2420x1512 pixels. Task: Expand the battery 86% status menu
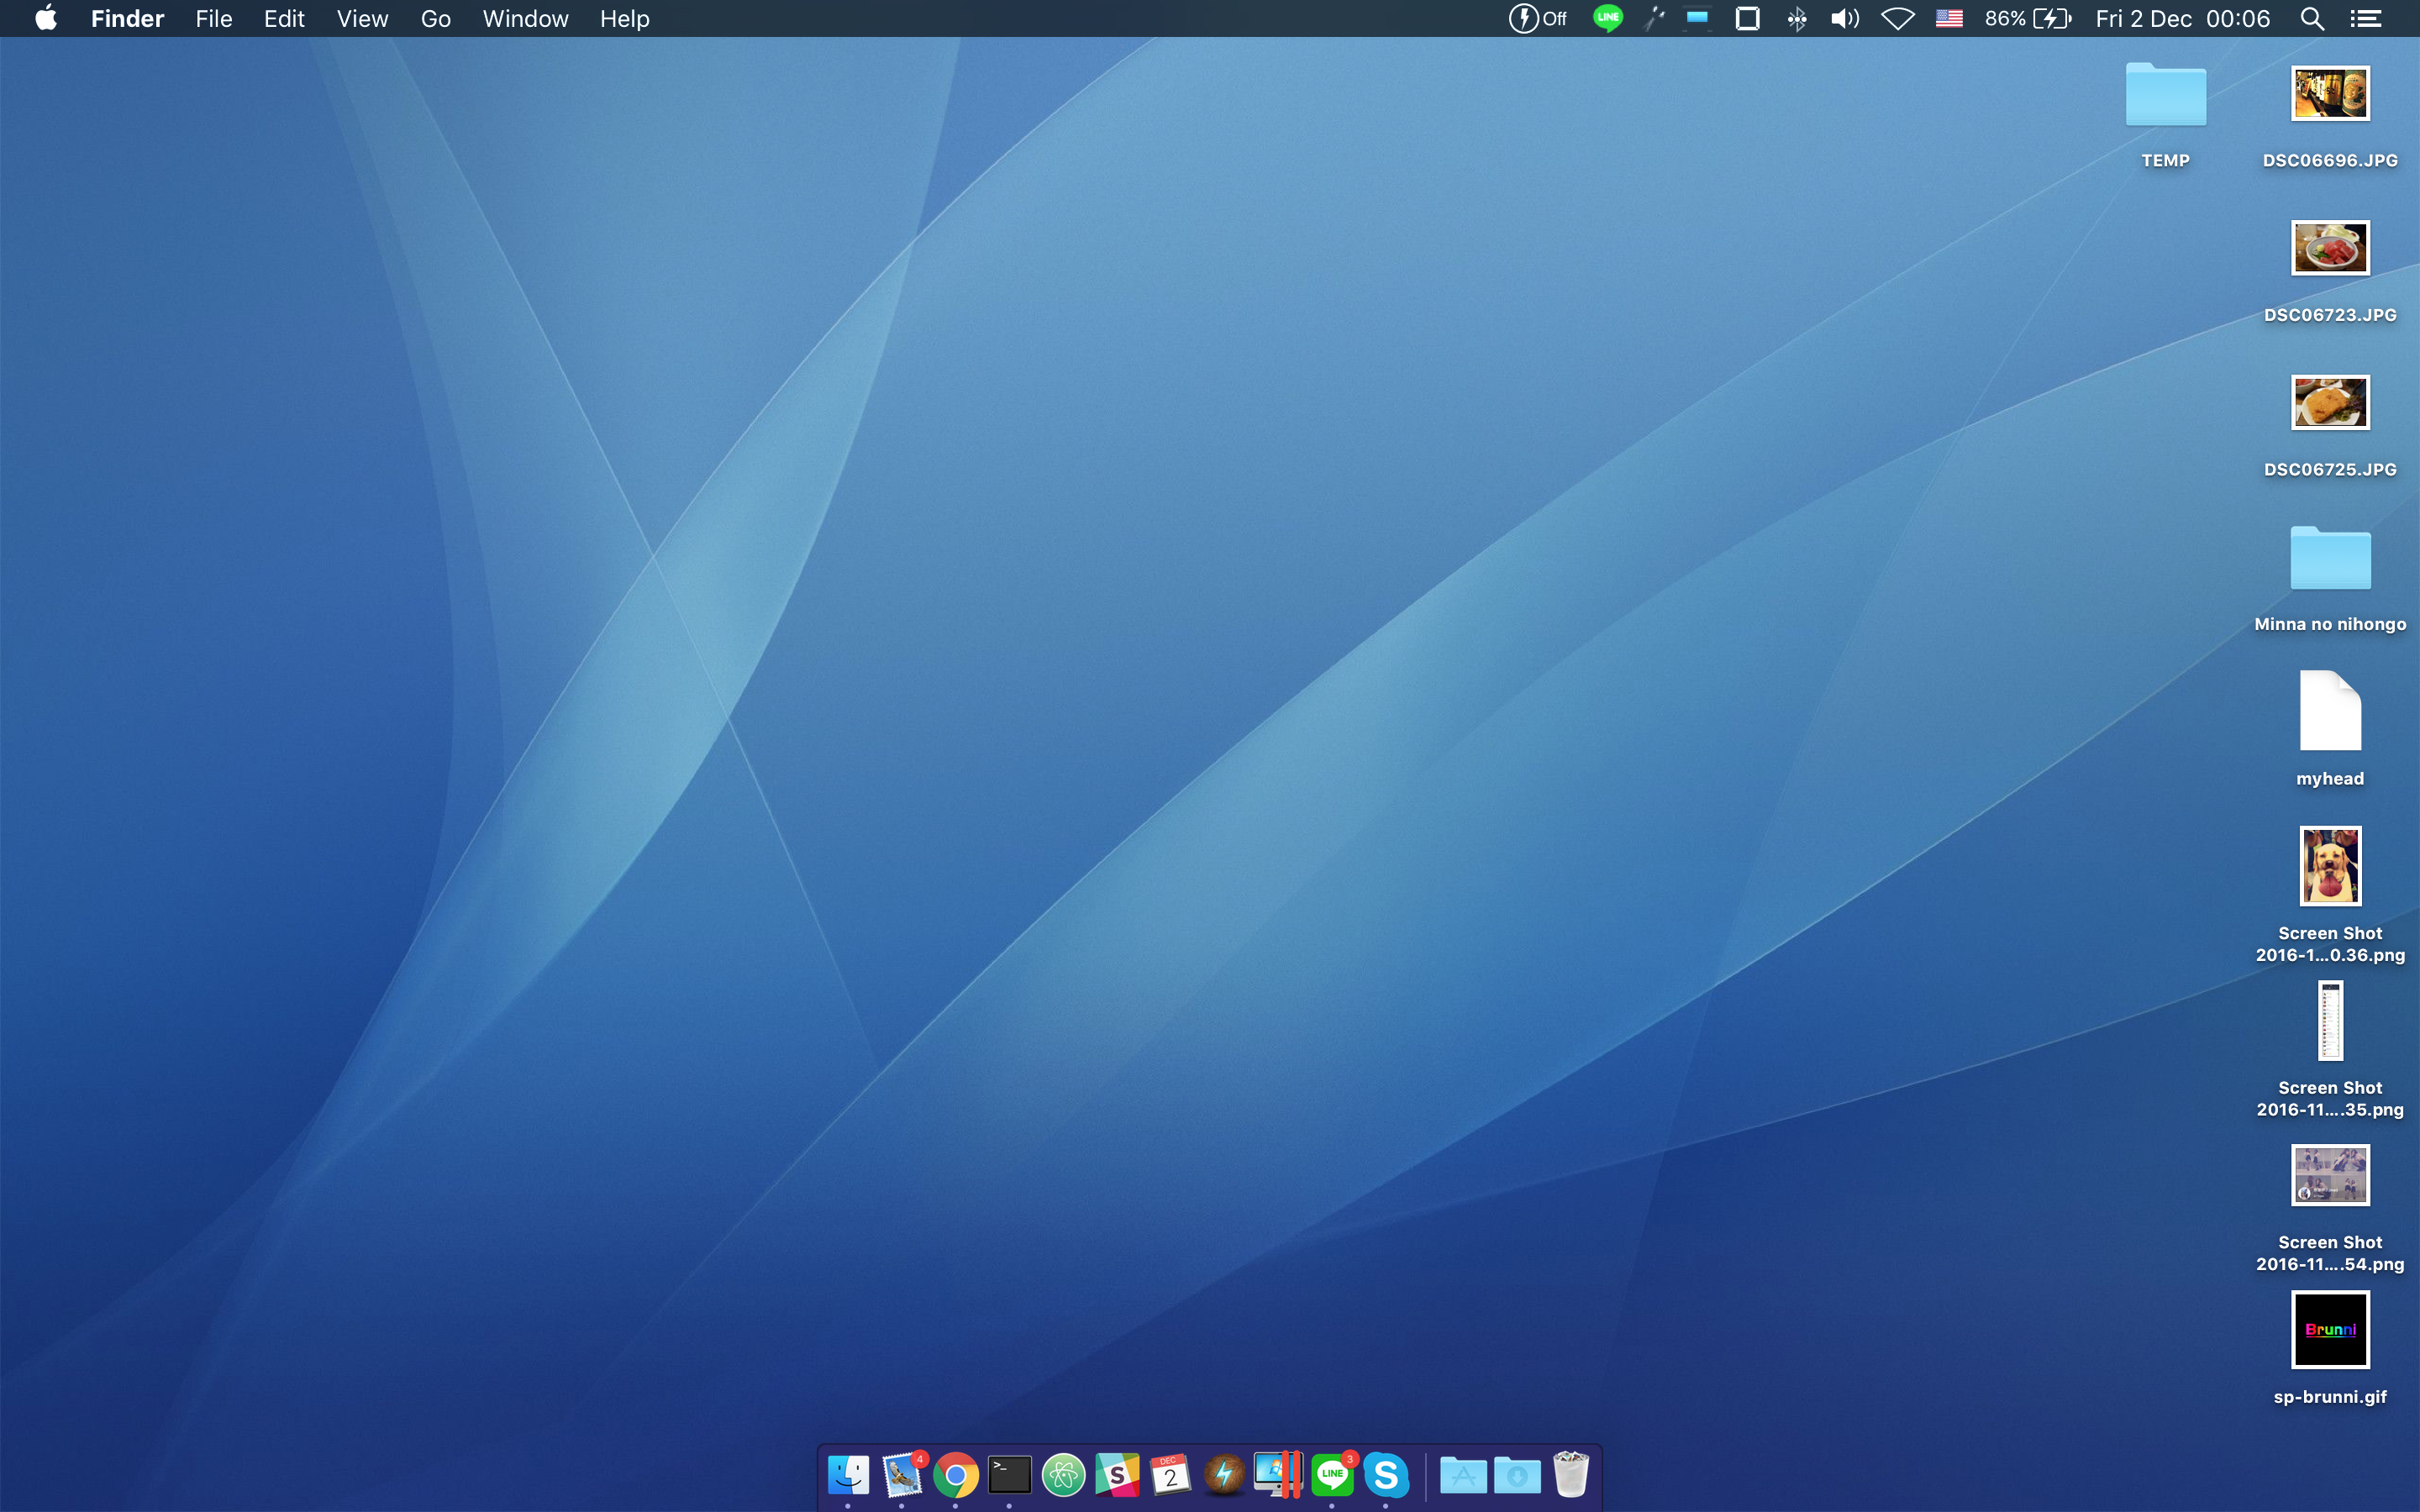point(2027,19)
